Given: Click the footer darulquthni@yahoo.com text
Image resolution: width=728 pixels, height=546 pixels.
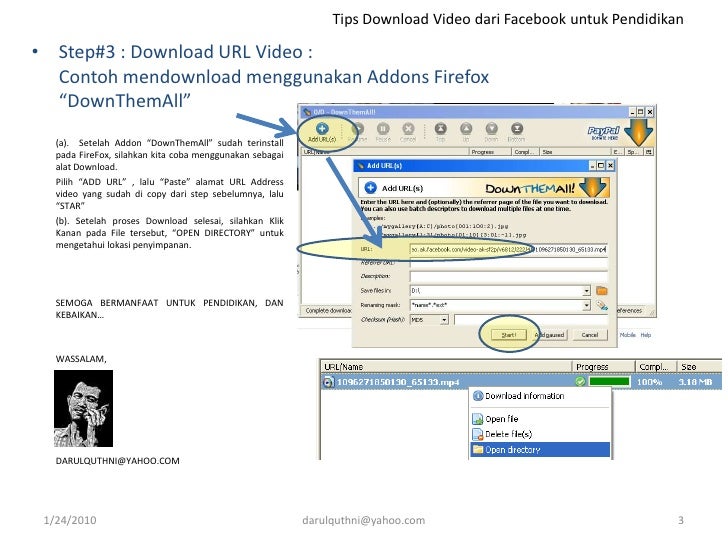Looking at the screenshot, I should (x=364, y=520).
